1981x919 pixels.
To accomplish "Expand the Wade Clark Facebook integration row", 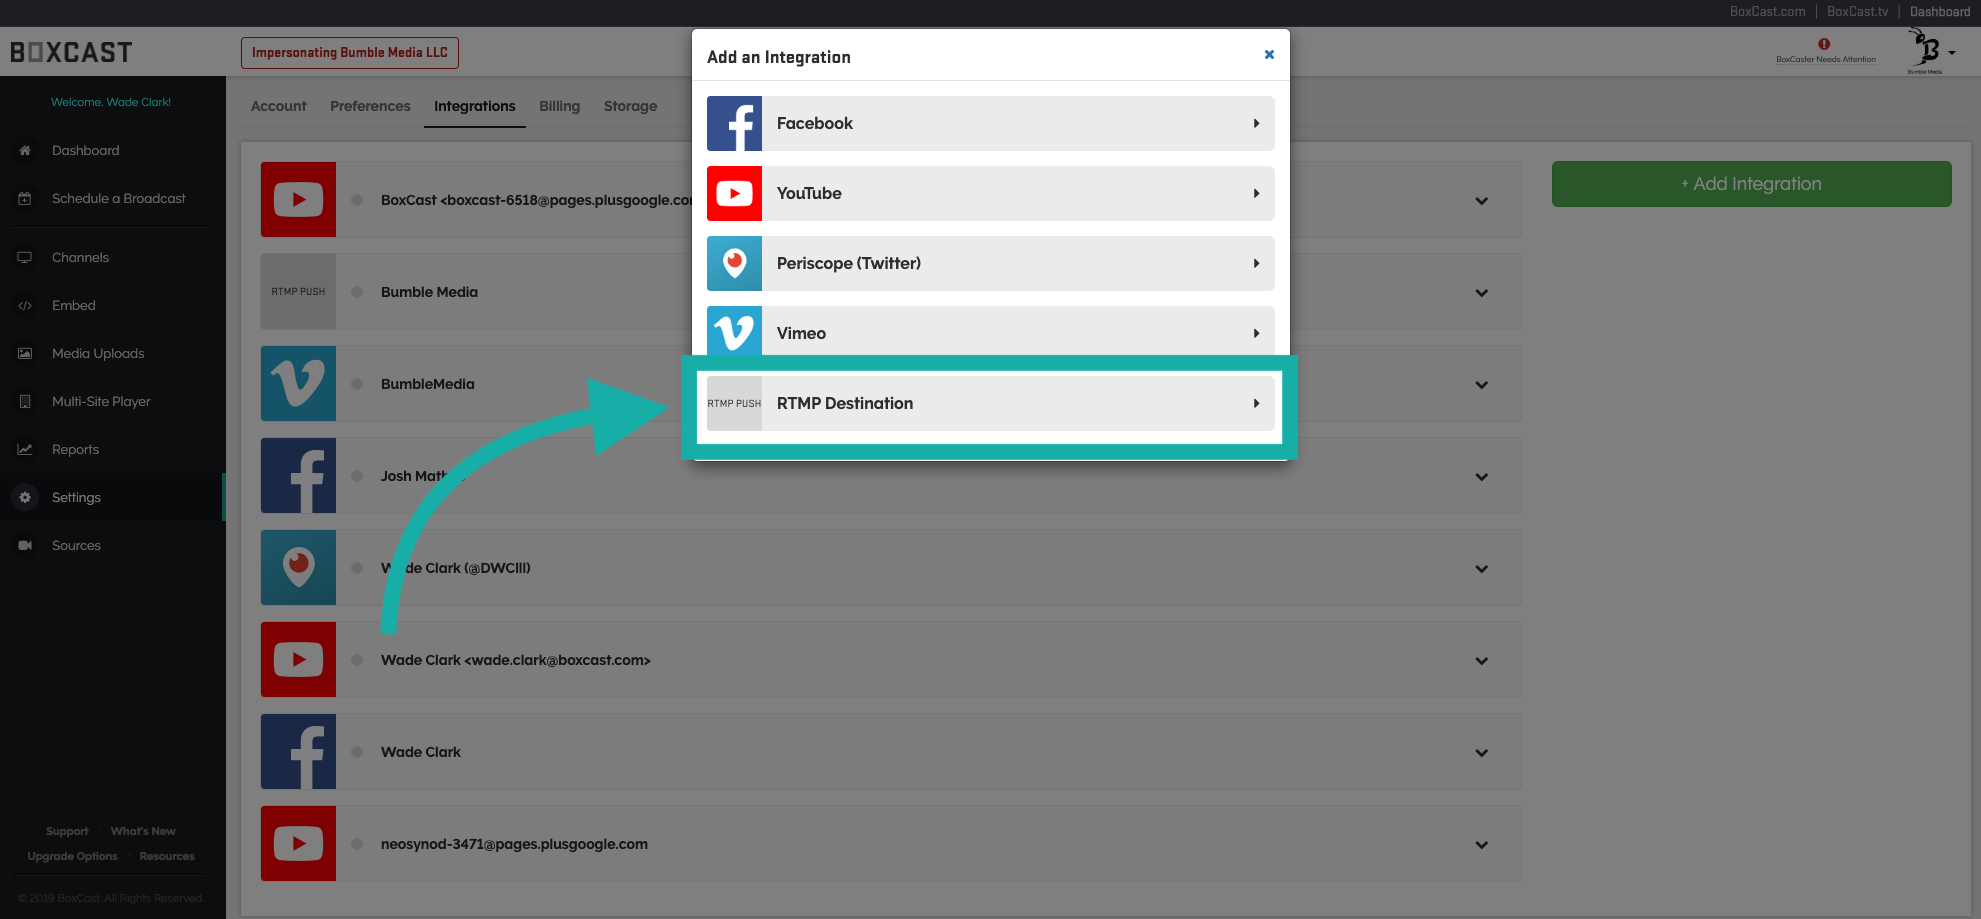I will coord(1481,753).
